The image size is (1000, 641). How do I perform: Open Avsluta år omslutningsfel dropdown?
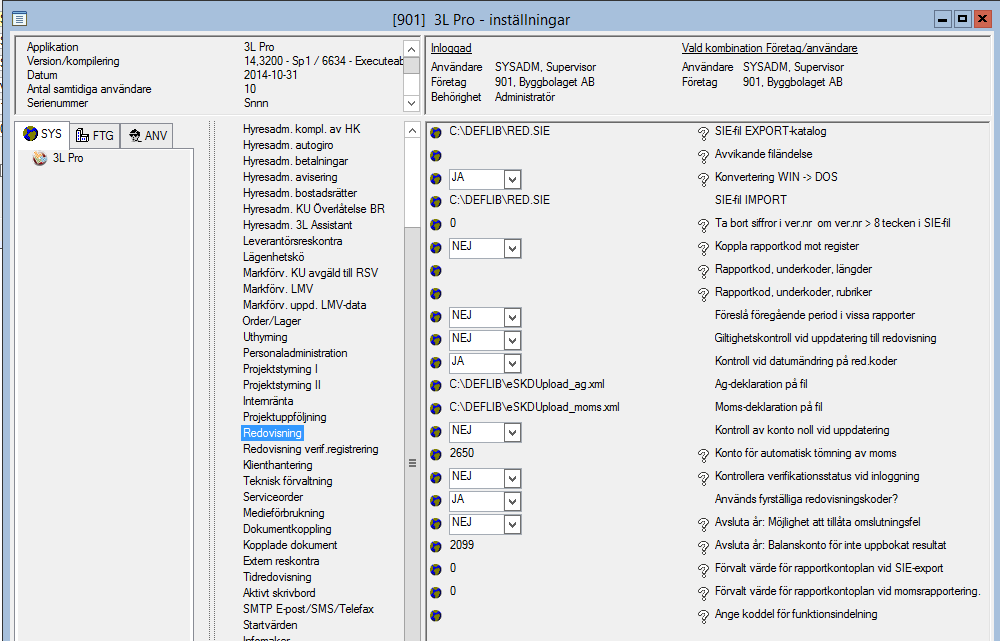[x=512, y=524]
